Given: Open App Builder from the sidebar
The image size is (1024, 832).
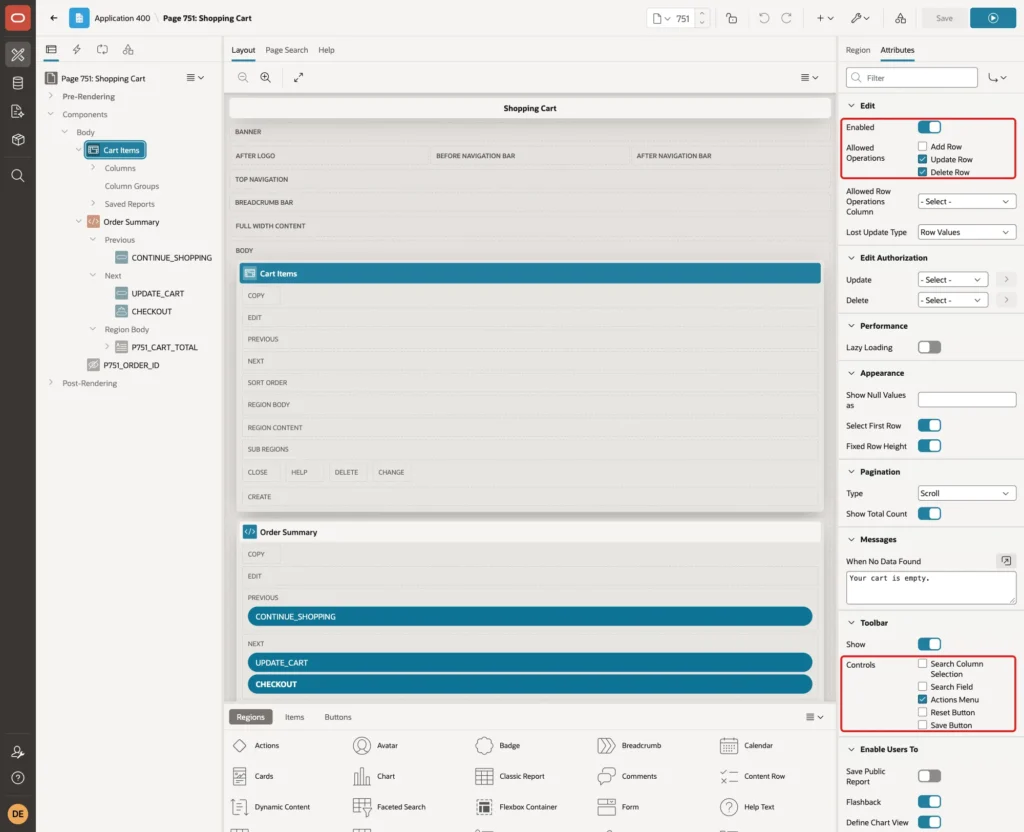Looking at the screenshot, I should tap(18, 55).
